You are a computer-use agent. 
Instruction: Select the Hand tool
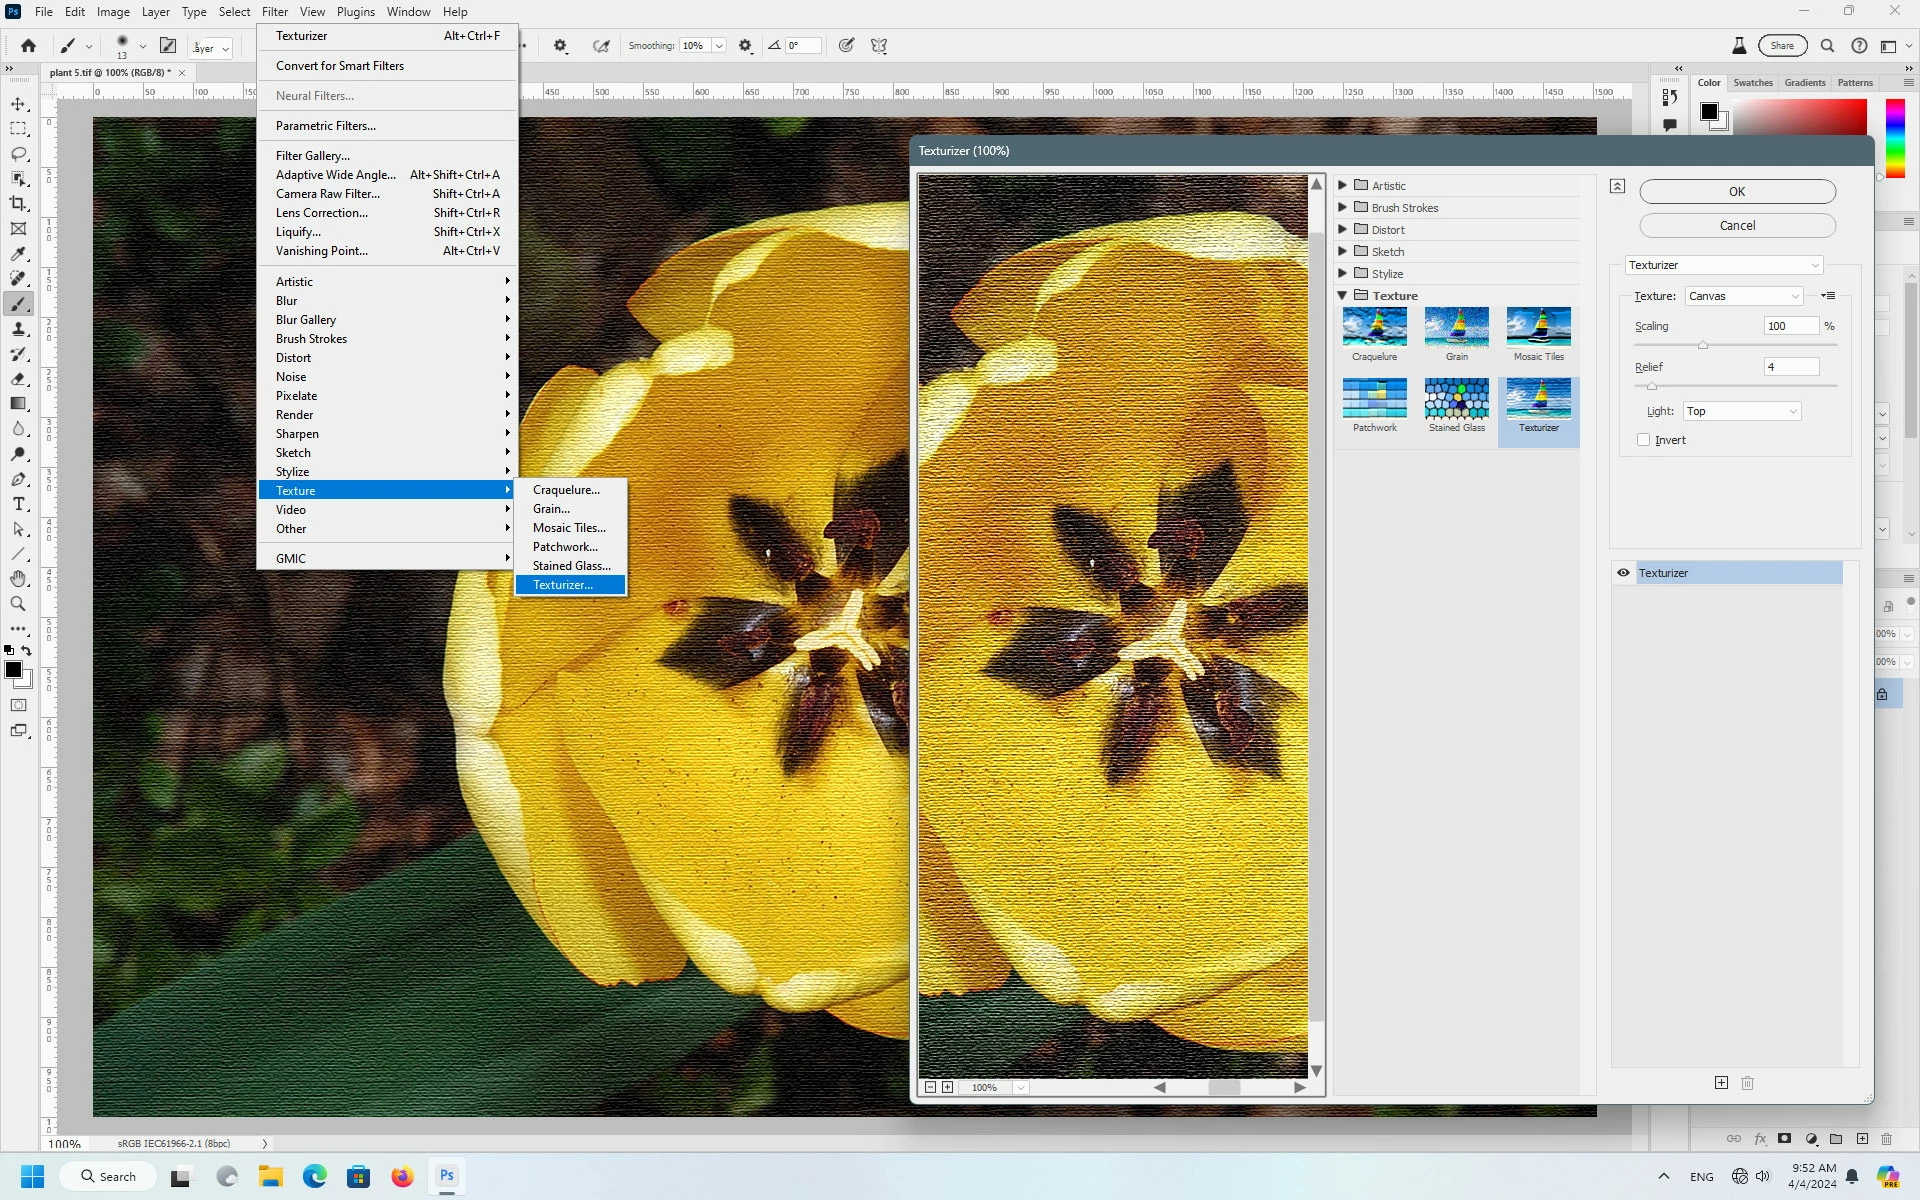[18, 579]
